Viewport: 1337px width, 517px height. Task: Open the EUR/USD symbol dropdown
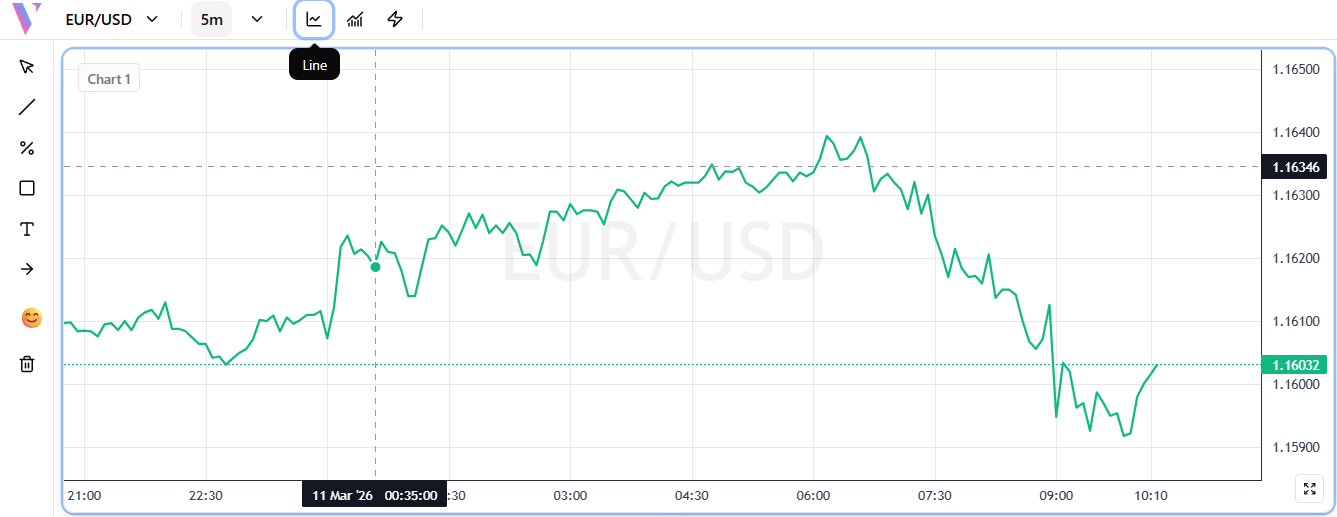point(111,19)
